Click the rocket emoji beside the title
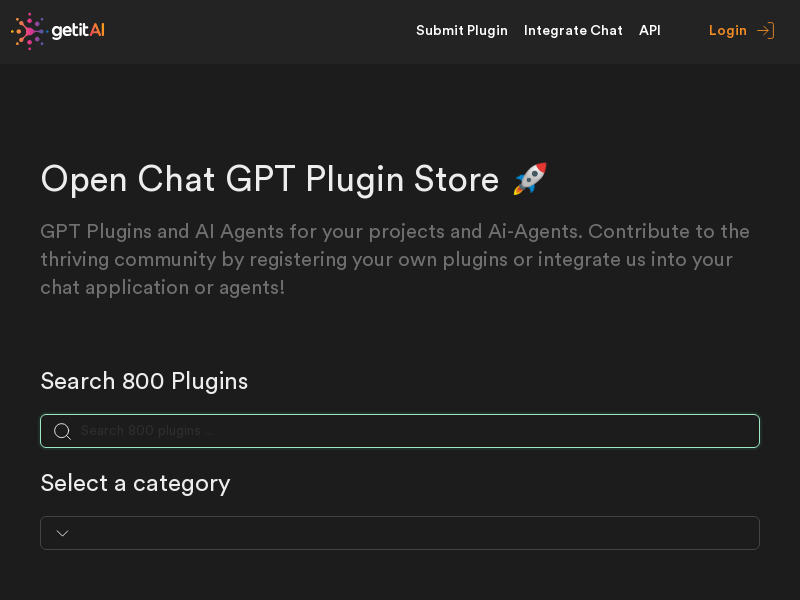Viewport: 800px width, 600px height. (x=530, y=179)
